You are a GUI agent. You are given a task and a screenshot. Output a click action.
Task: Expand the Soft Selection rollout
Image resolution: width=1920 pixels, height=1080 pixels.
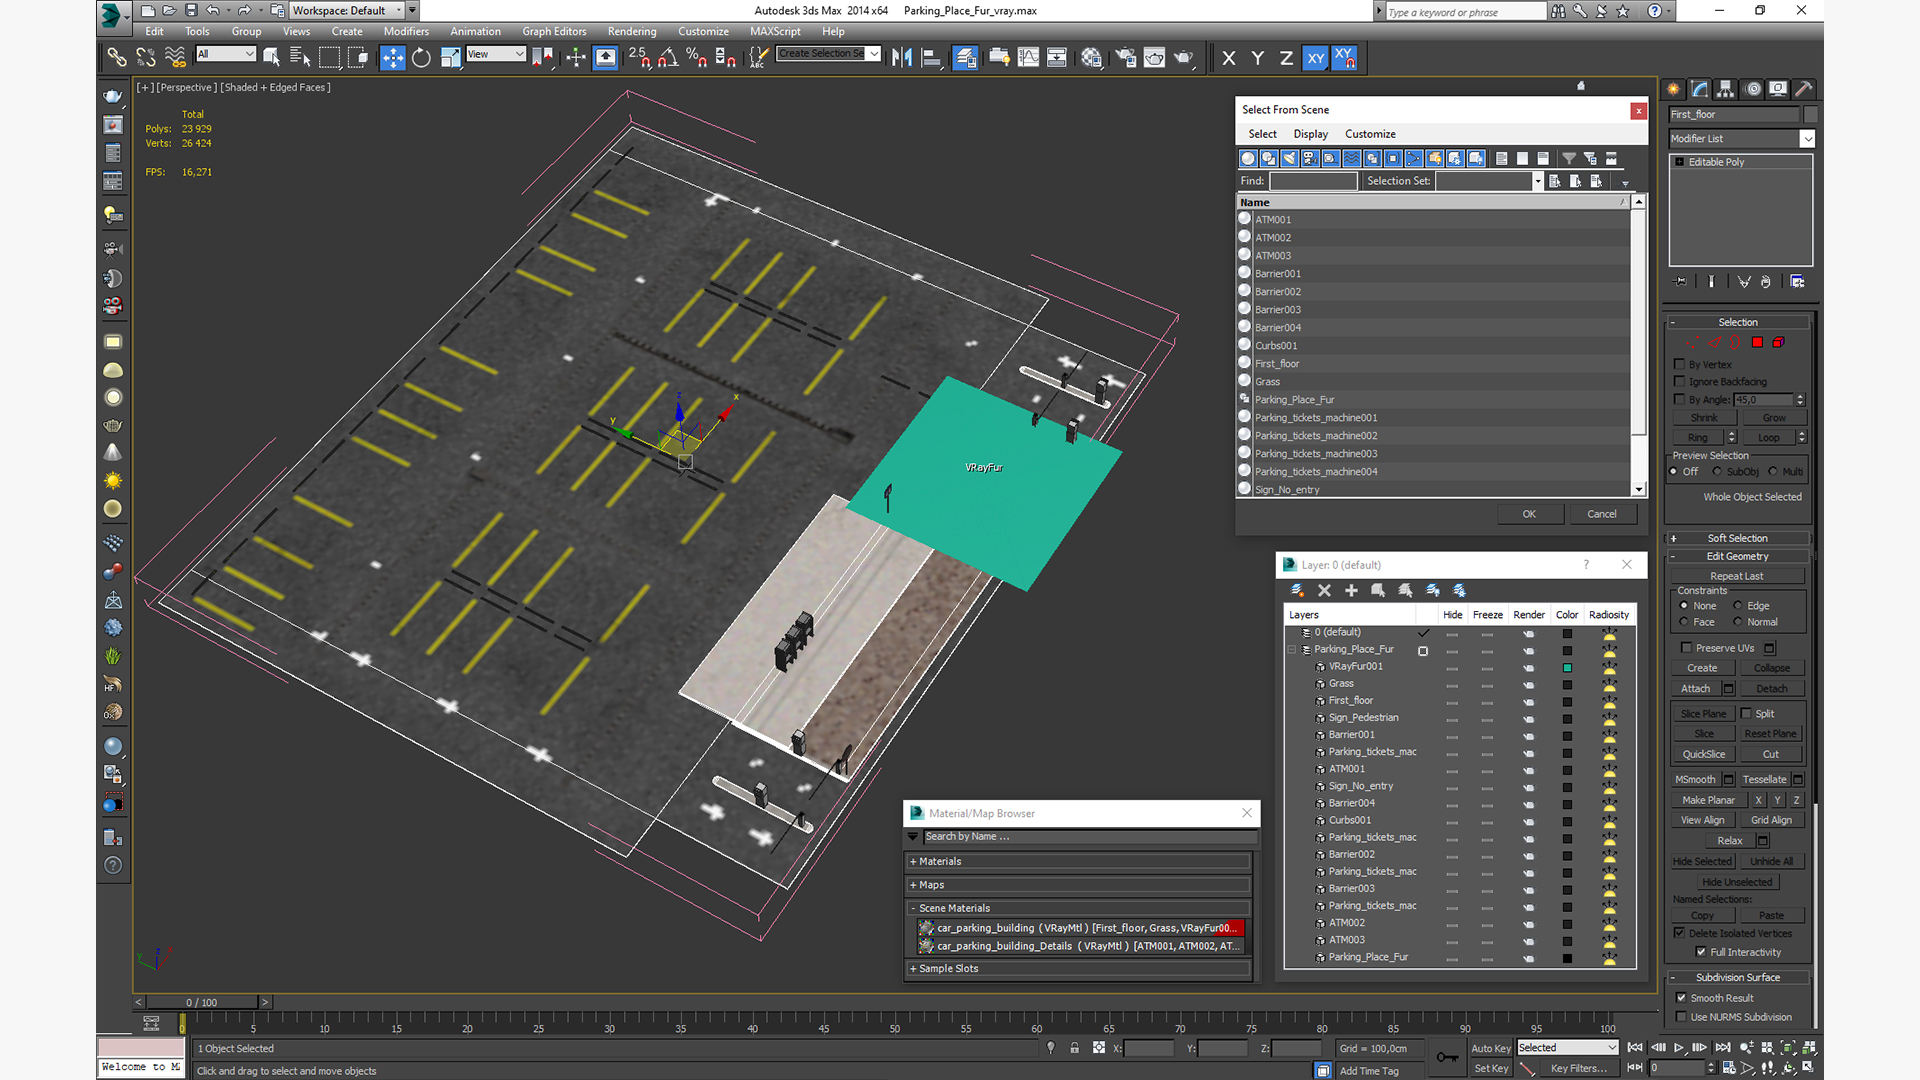click(x=1737, y=538)
